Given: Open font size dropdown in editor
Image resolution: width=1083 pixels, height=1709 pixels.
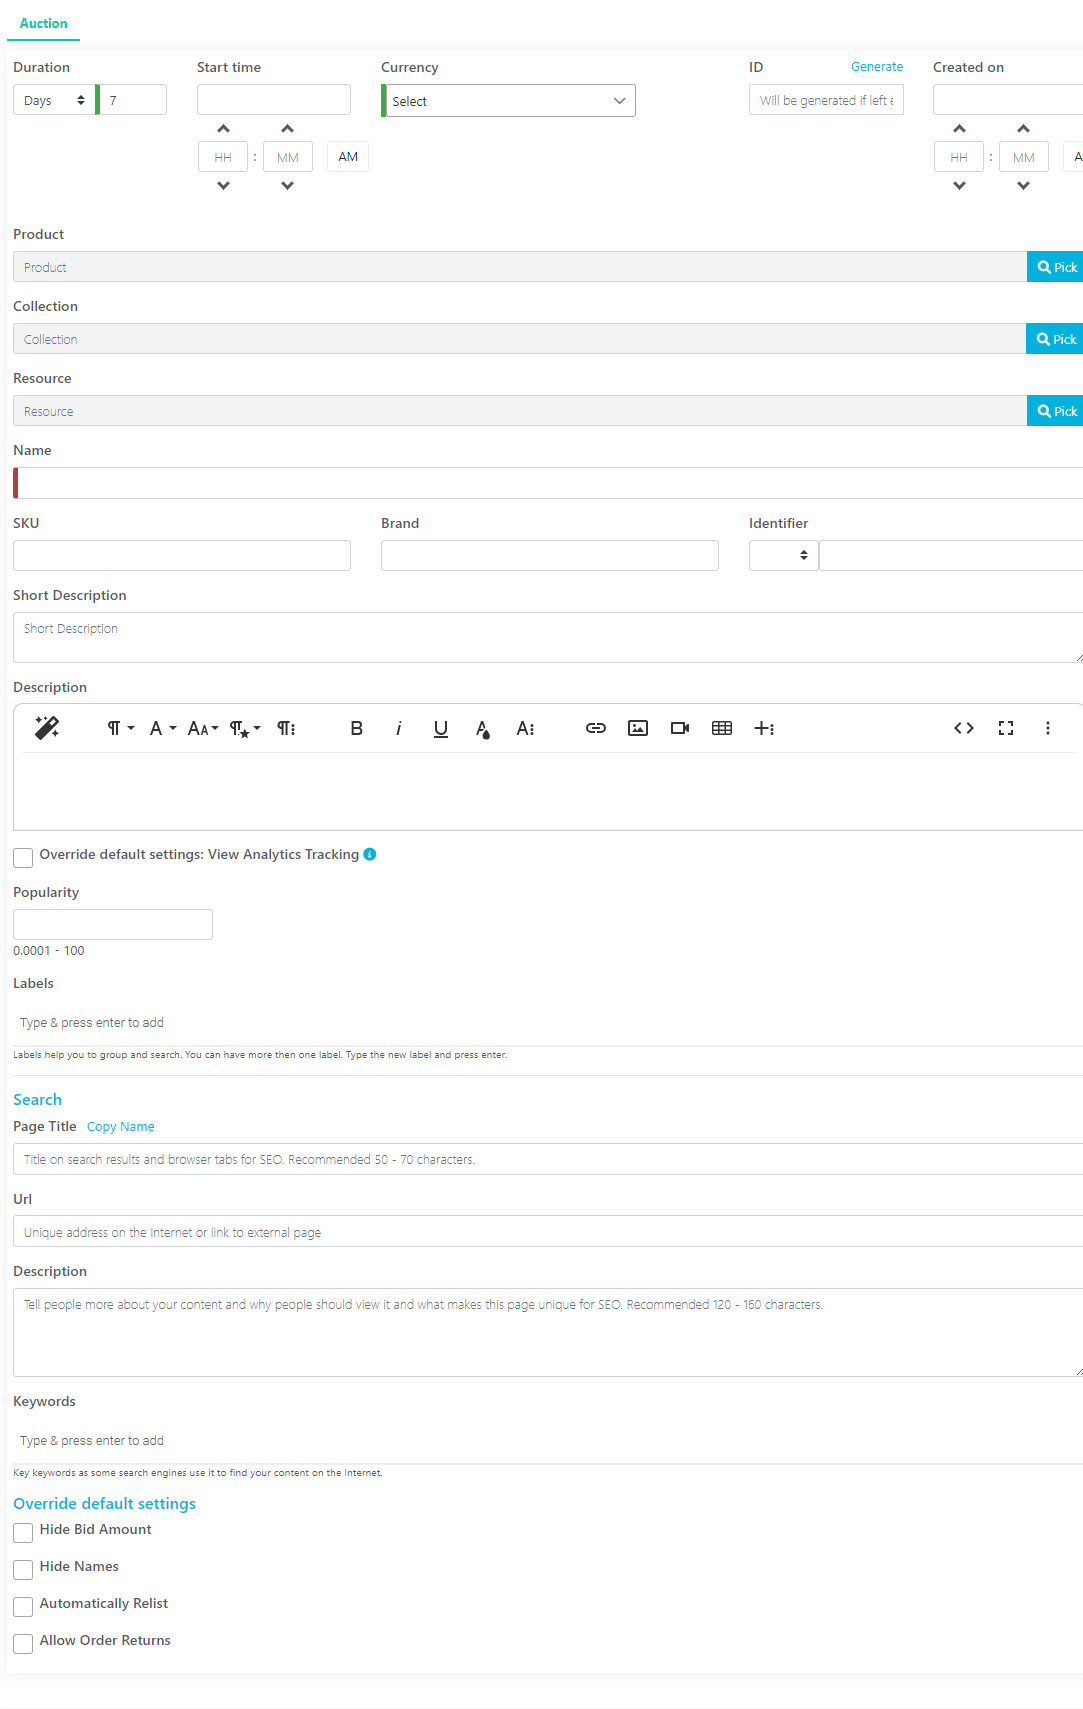Looking at the screenshot, I should click(x=203, y=728).
